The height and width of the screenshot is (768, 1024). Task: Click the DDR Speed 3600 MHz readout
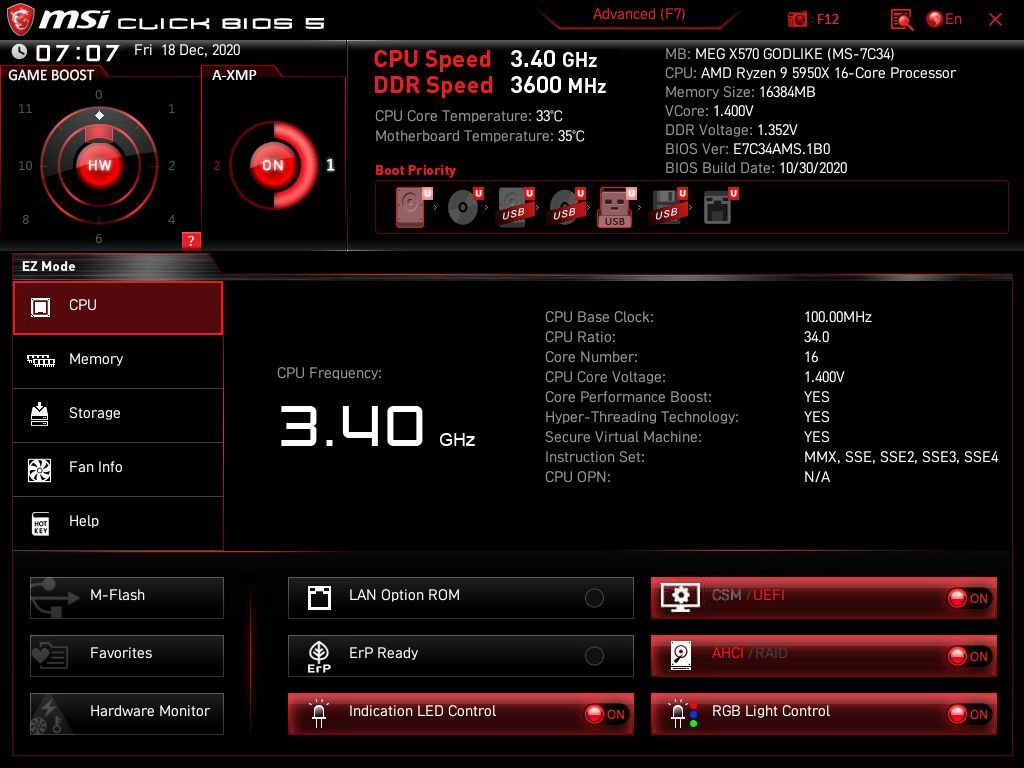tap(490, 86)
